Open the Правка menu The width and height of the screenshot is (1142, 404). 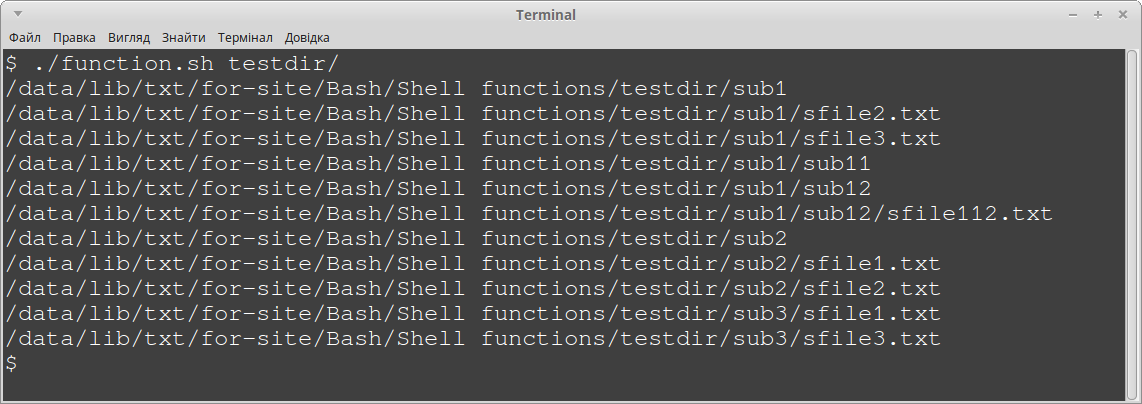(74, 37)
